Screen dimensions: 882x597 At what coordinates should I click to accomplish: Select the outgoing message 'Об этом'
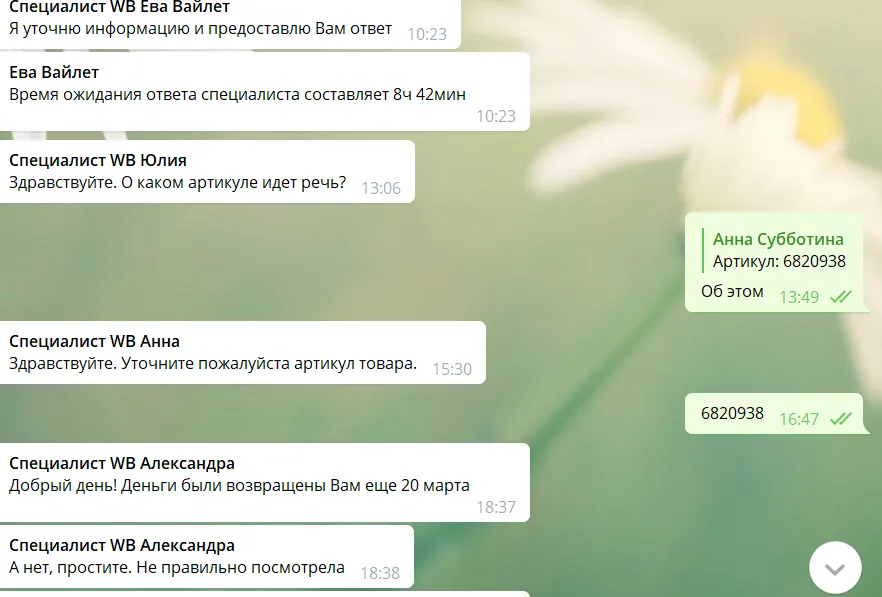point(774,262)
